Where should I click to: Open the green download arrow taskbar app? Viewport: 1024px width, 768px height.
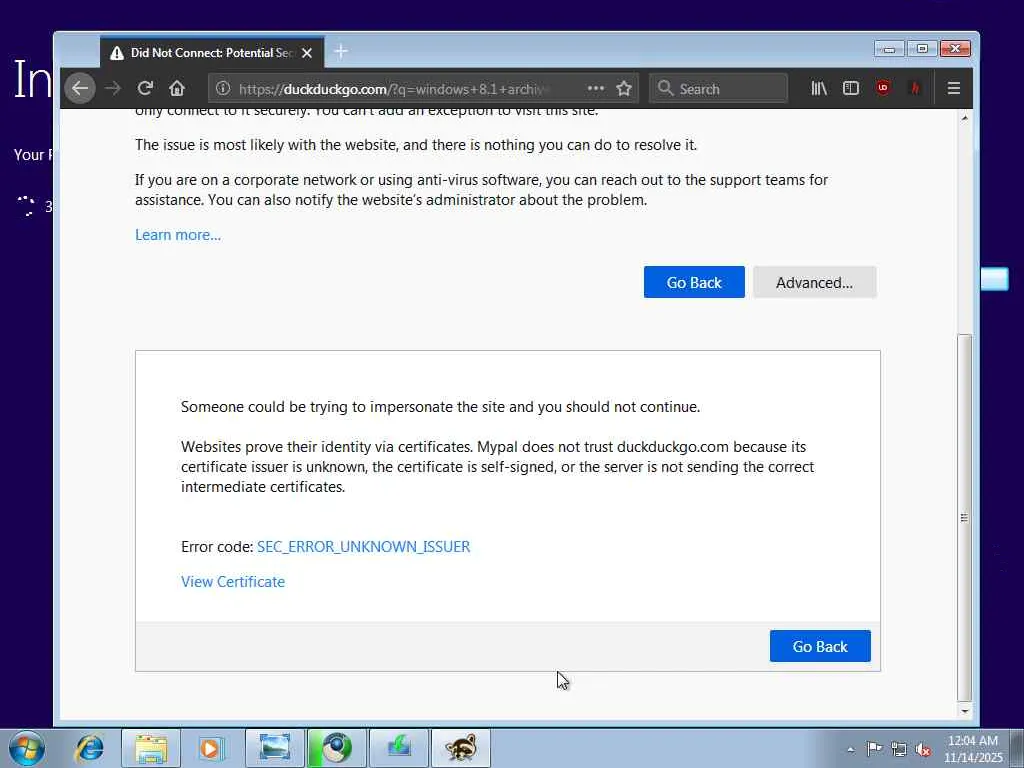[x=398, y=748]
